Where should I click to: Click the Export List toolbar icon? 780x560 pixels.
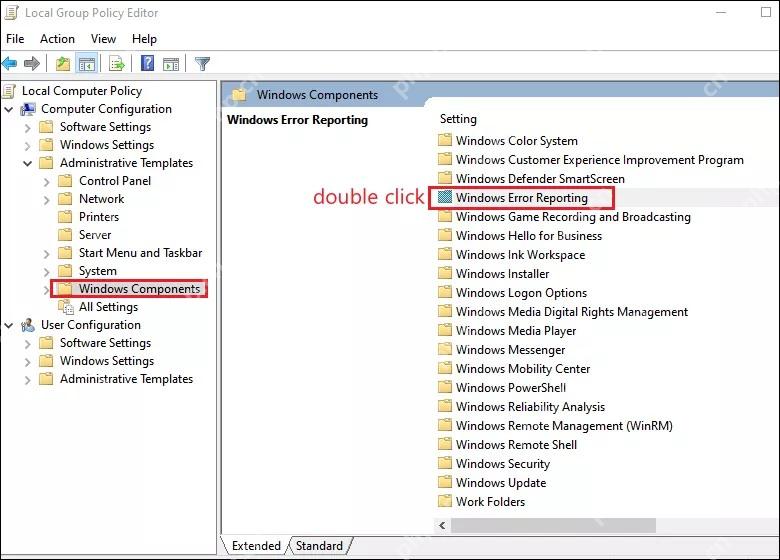point(117,64)
